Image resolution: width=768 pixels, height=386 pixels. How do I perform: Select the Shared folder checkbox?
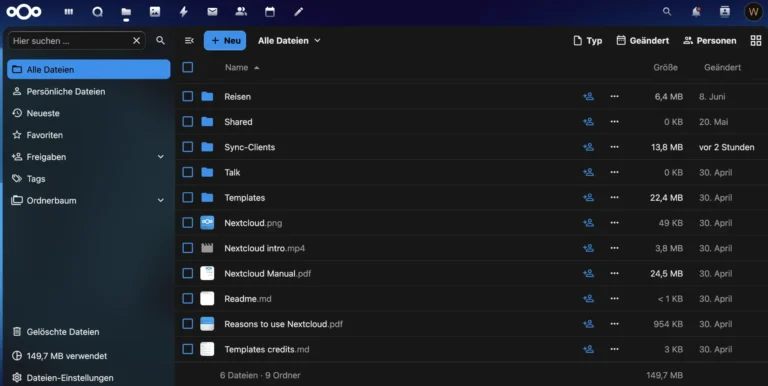(x=188, y=121)
